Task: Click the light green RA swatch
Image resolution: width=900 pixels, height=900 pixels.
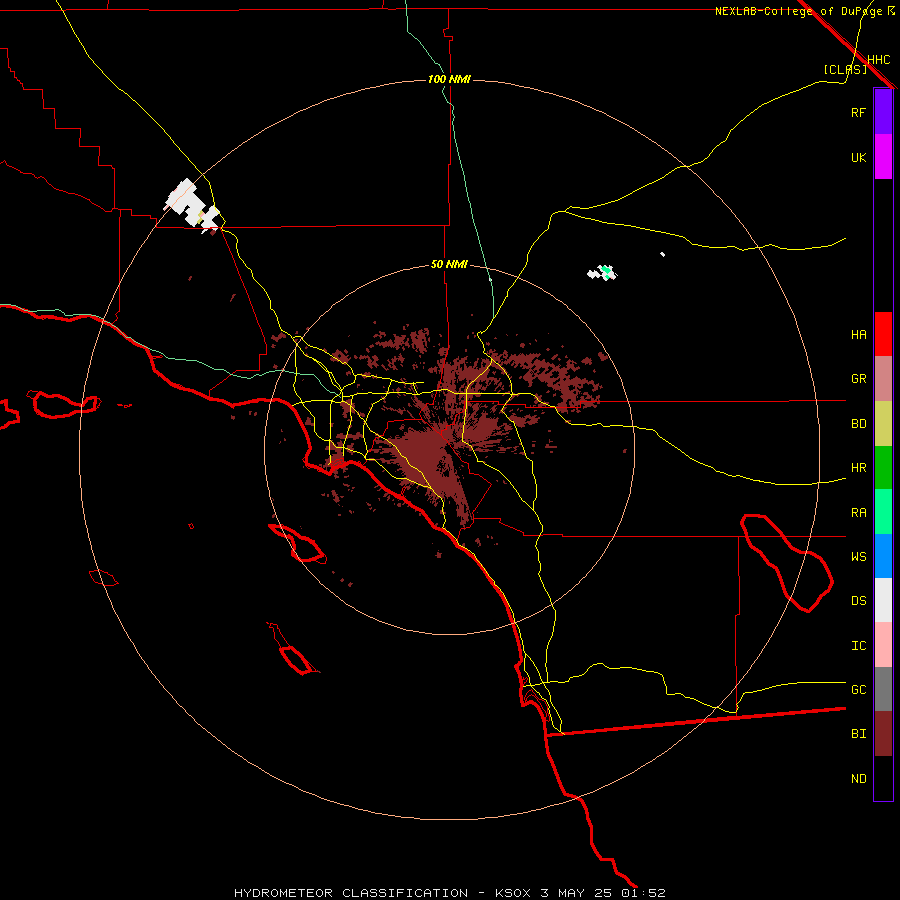Action: 883,512
